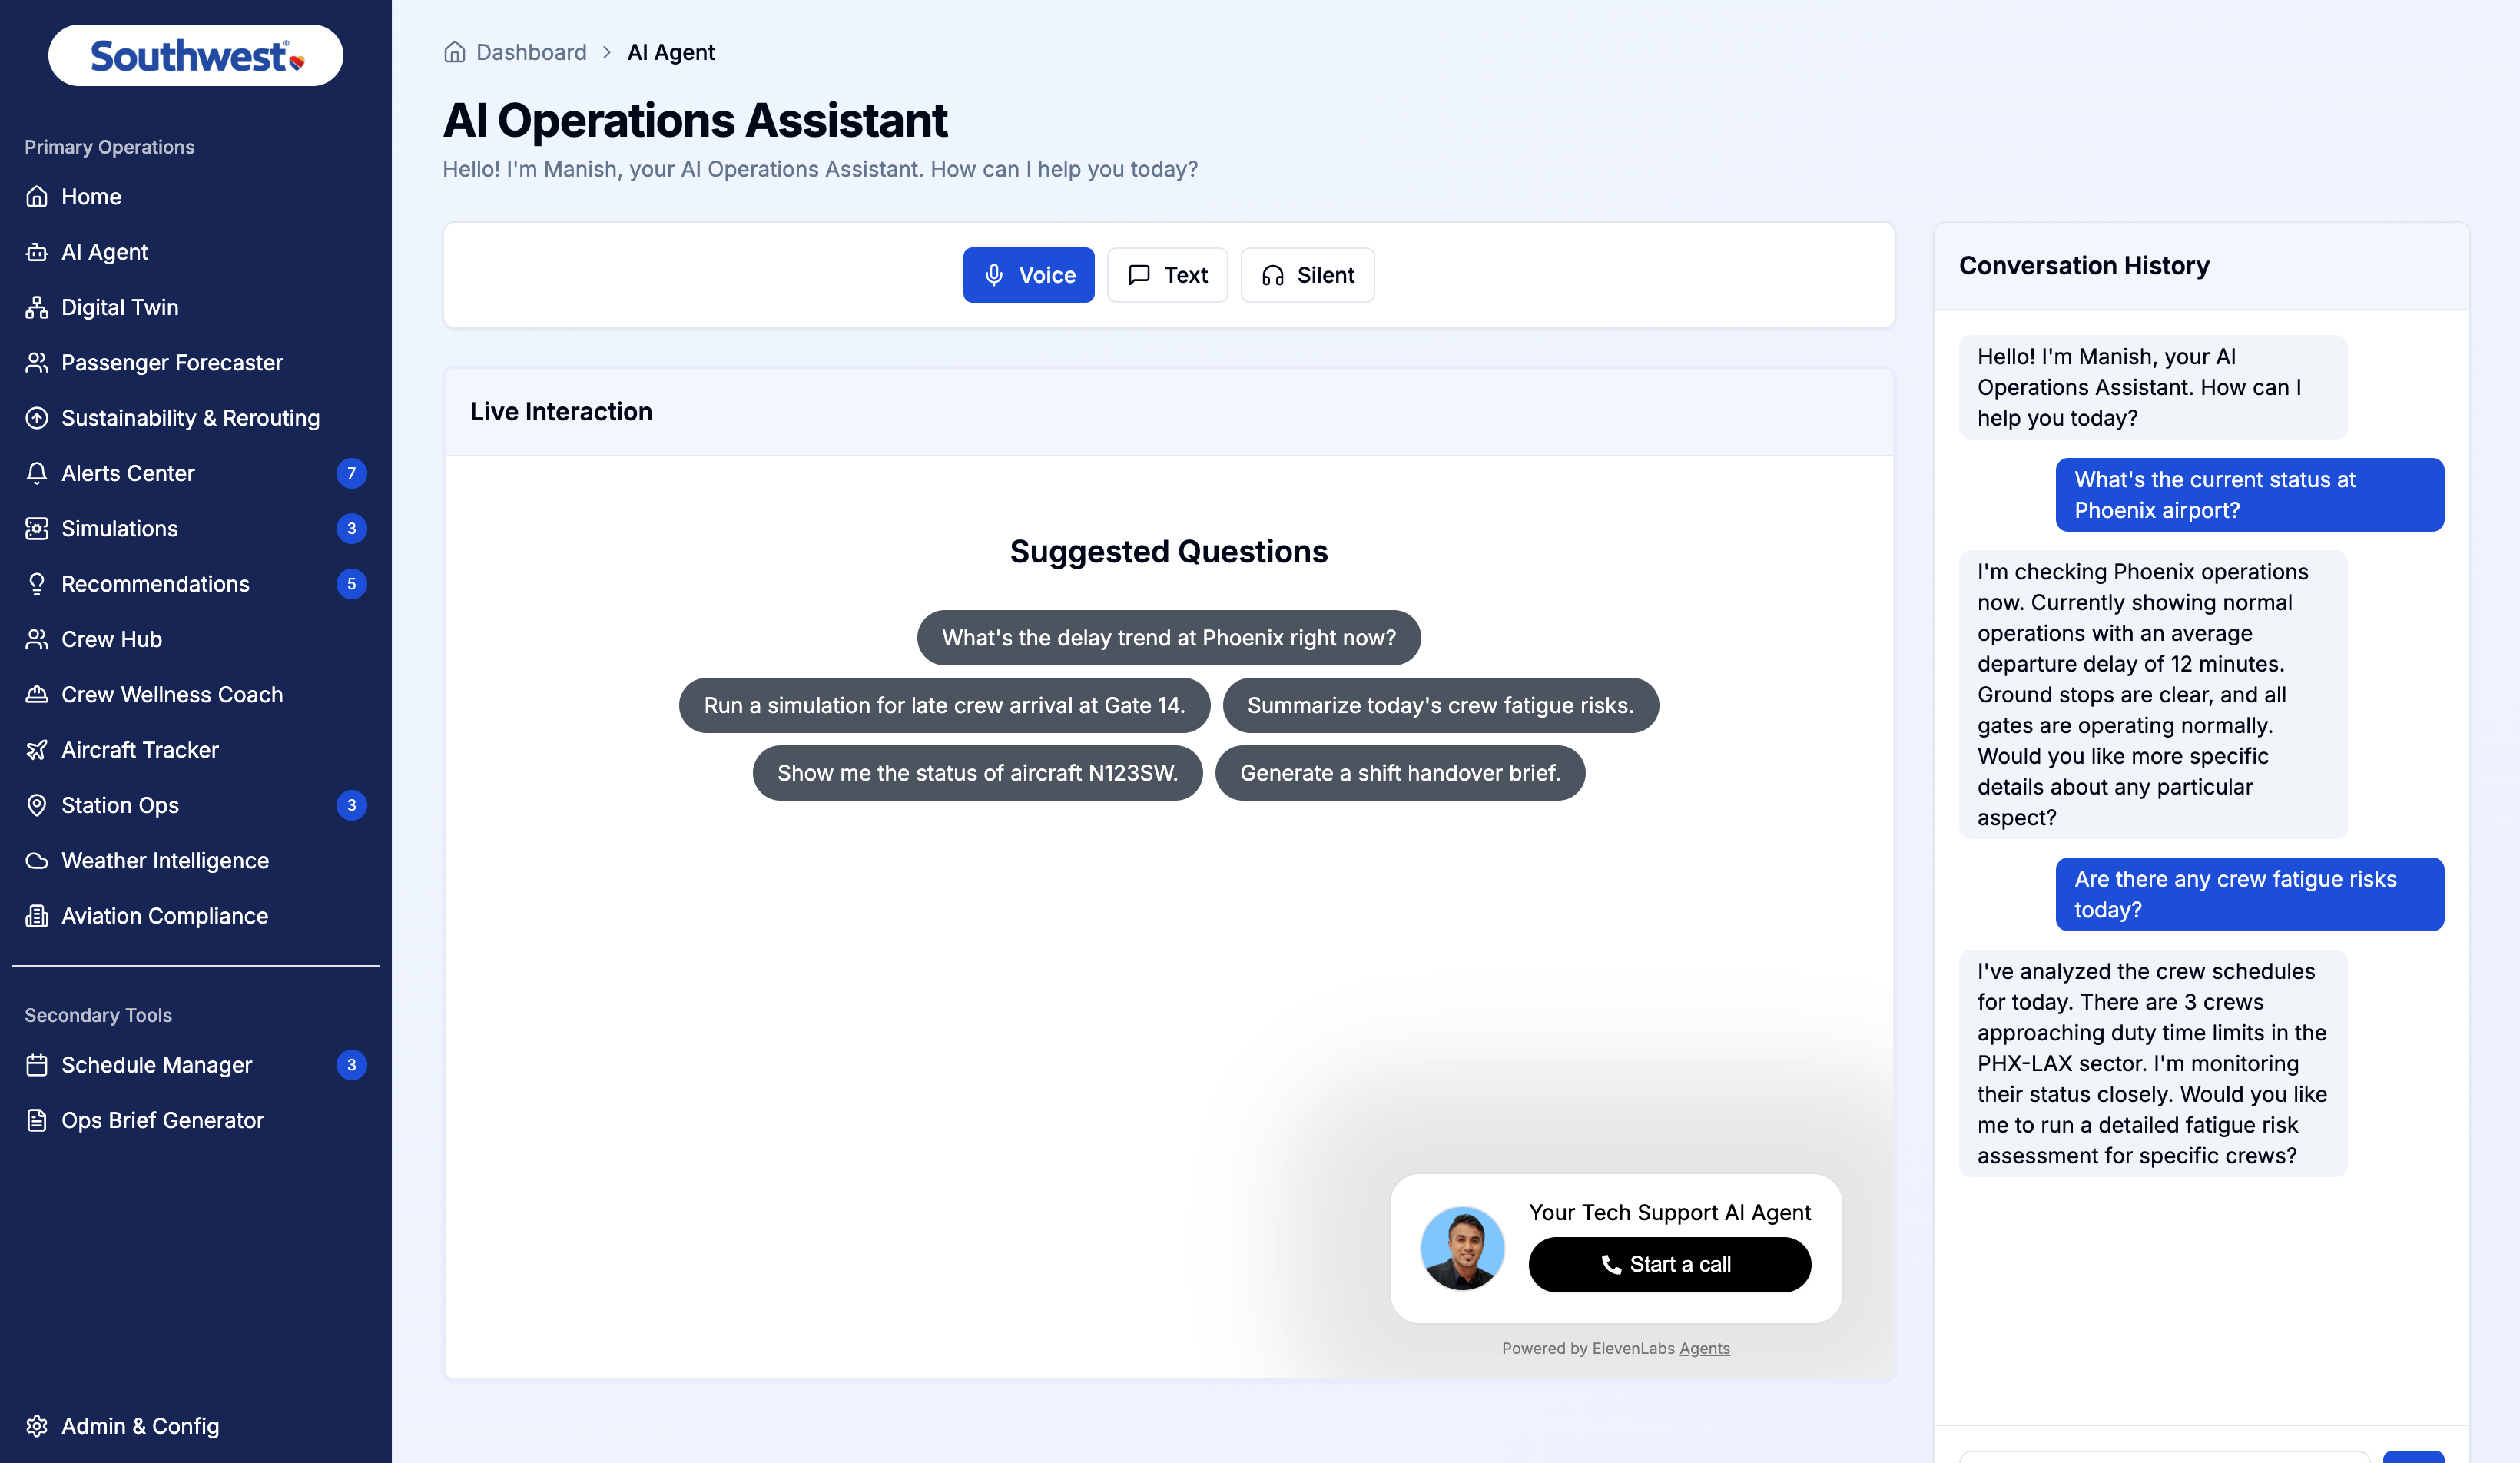Click the Schedule Manager badge showing 3
Screen dimensions: 2520x1463
351,1065
